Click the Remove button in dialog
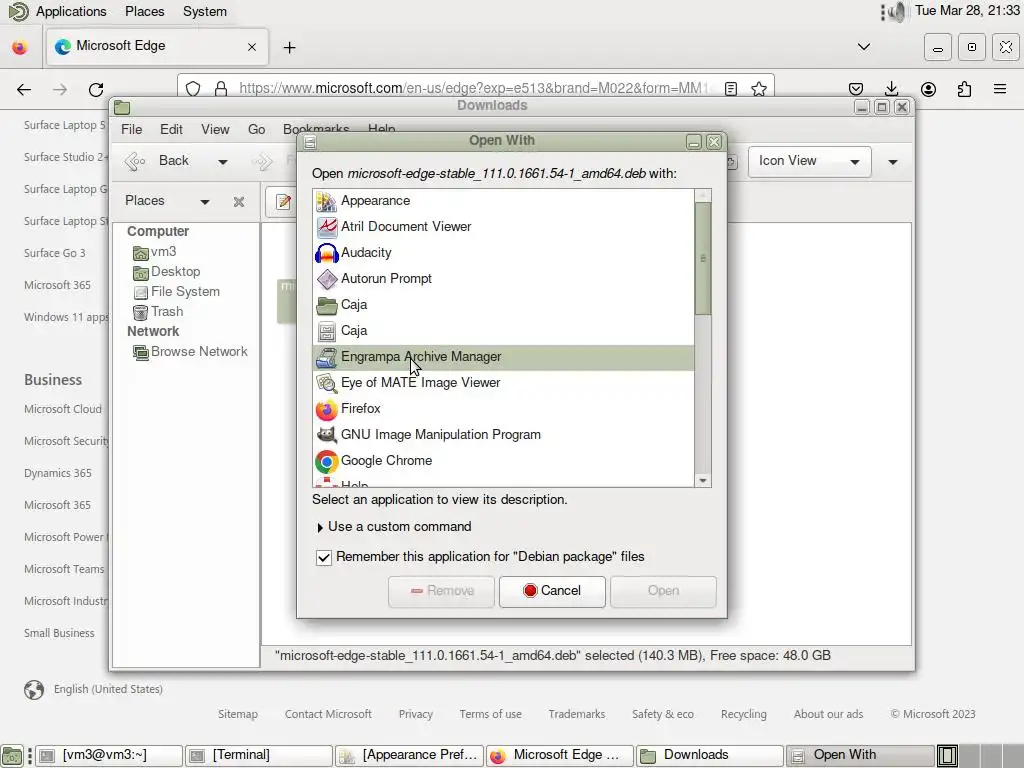The height and width of the screenshot is (768, 1024). pos(441,591)
